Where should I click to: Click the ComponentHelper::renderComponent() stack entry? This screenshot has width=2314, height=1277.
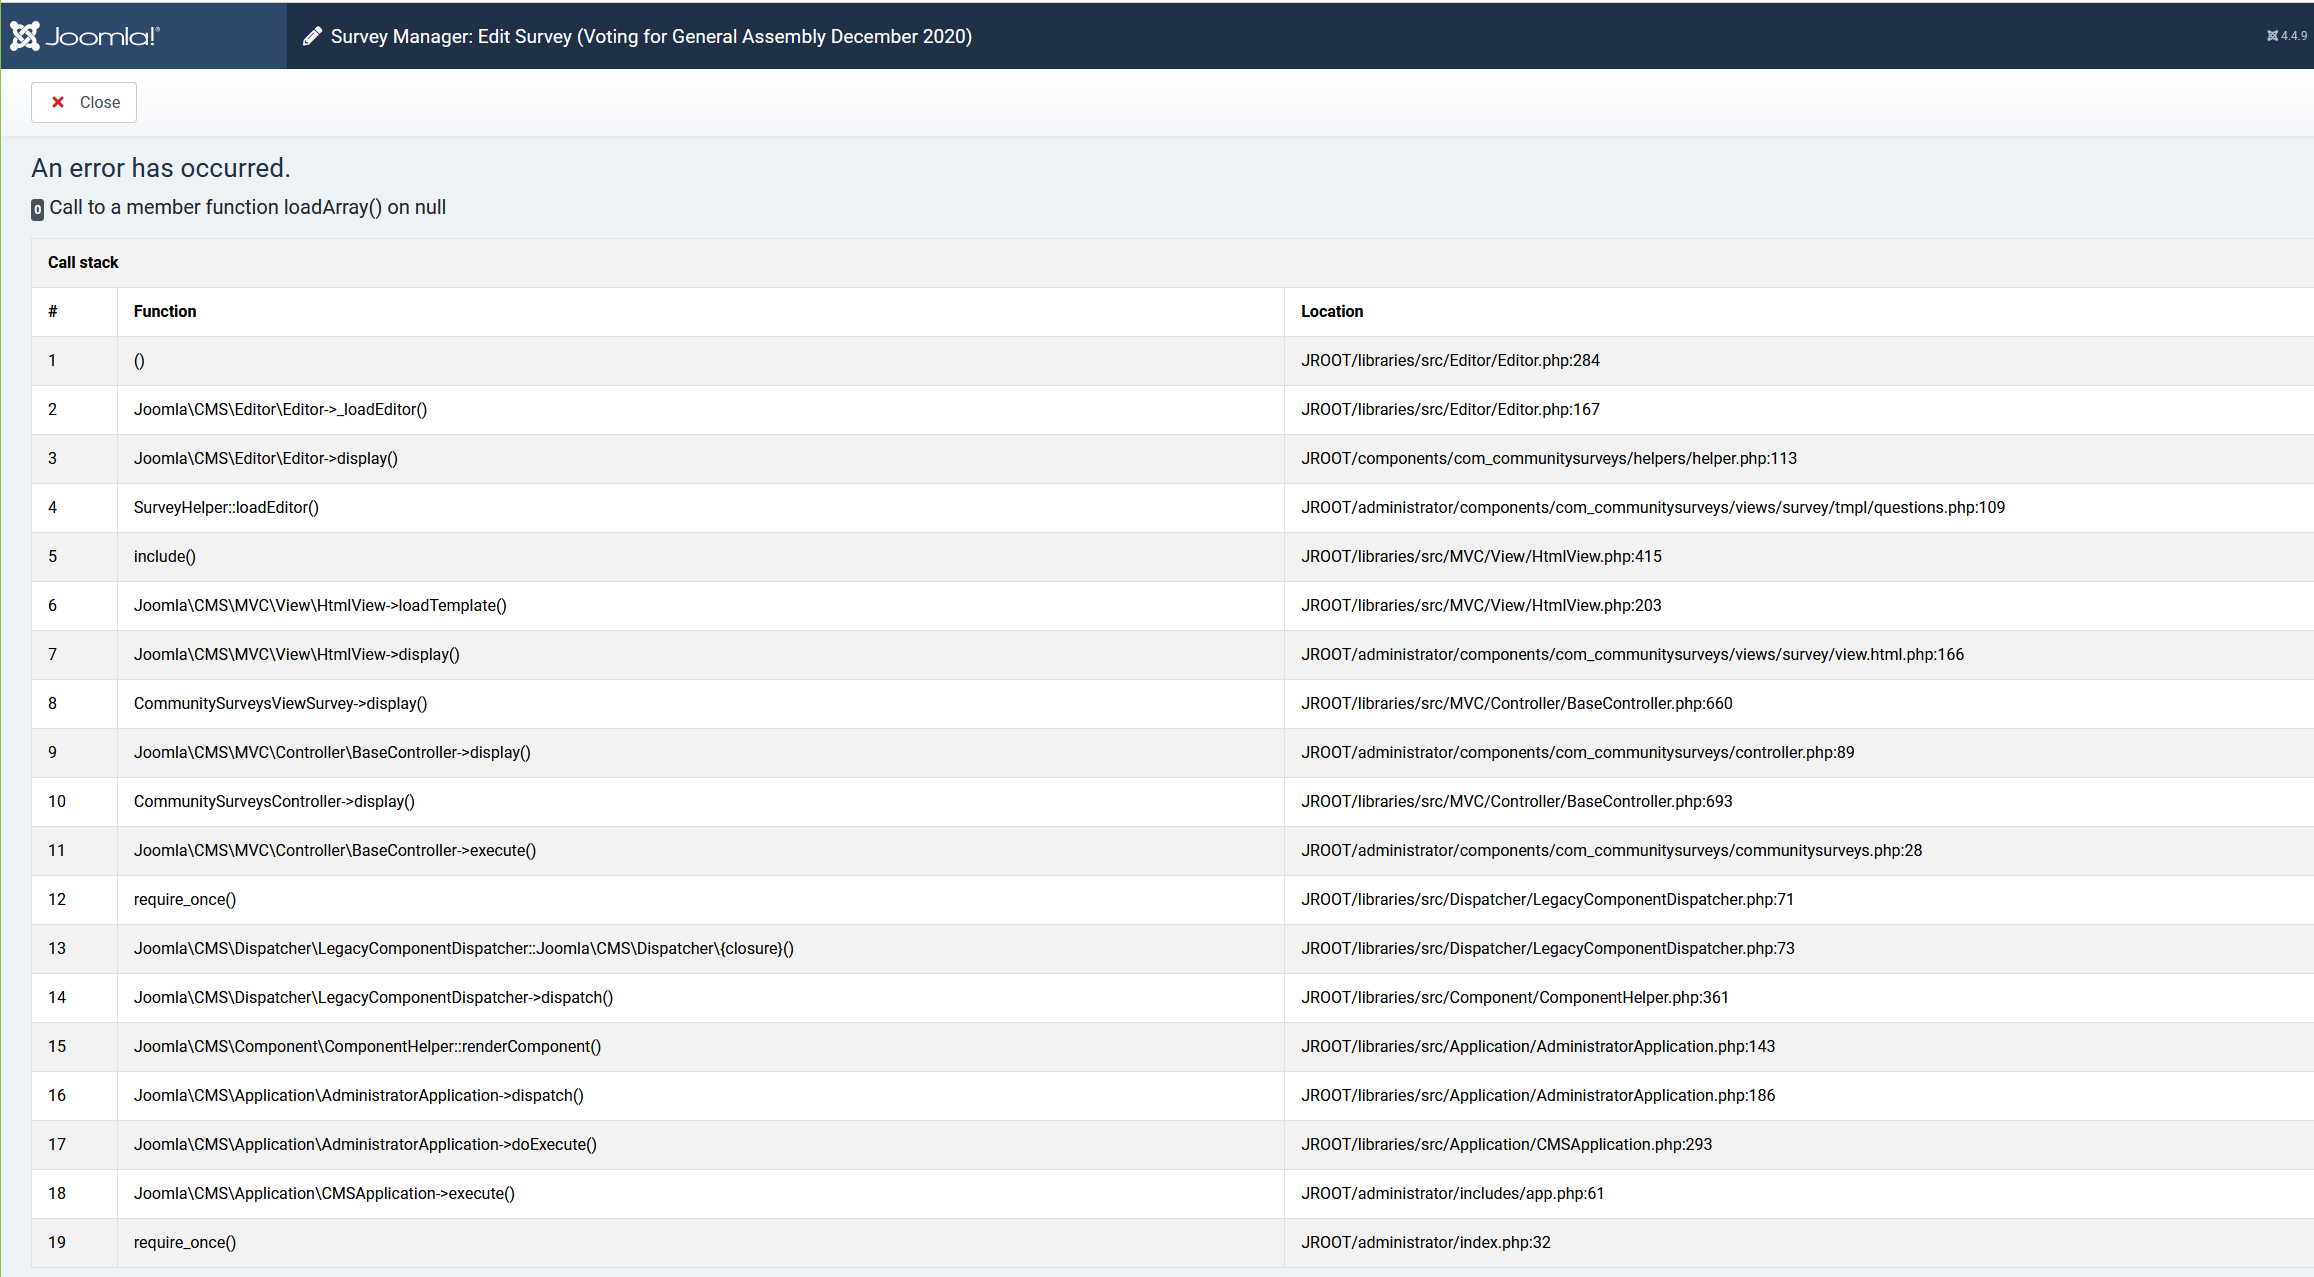tap(367, 1046)
